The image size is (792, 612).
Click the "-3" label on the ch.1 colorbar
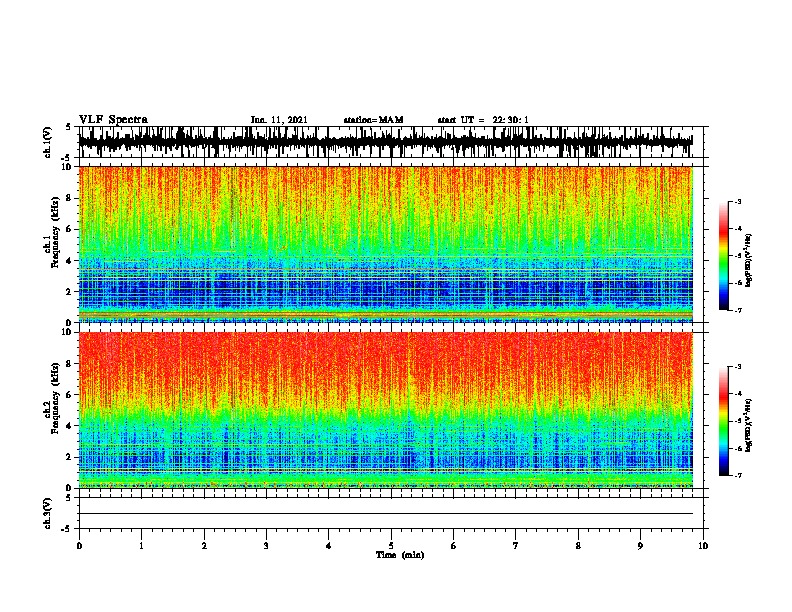coord(738,202)
